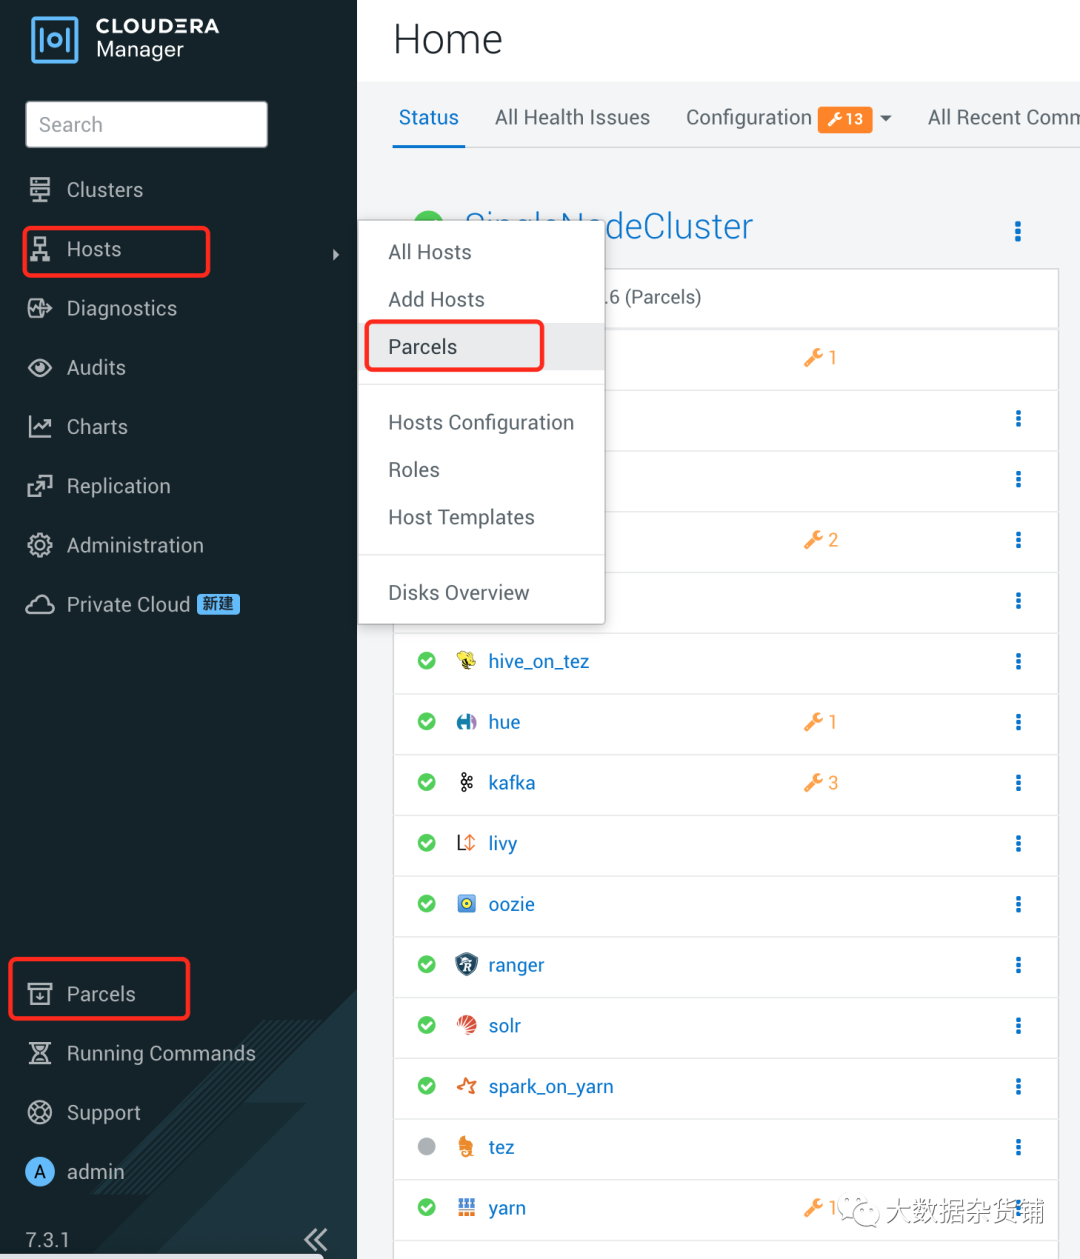Open the yarn service link
The image size is (1080, 1259).
[507, 1208]
